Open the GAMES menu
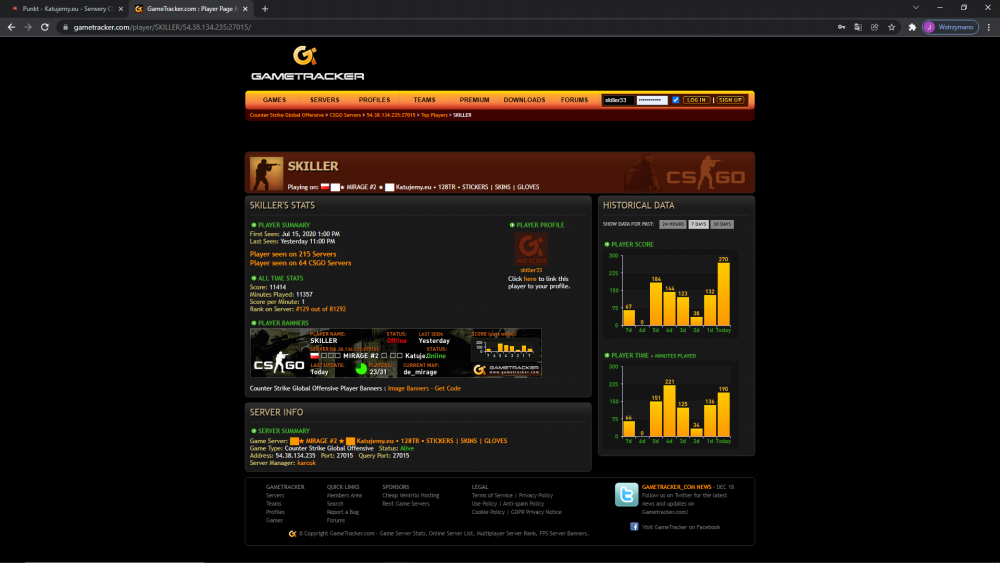Viewport: 1000px width, 563px height. coord(274,99)
